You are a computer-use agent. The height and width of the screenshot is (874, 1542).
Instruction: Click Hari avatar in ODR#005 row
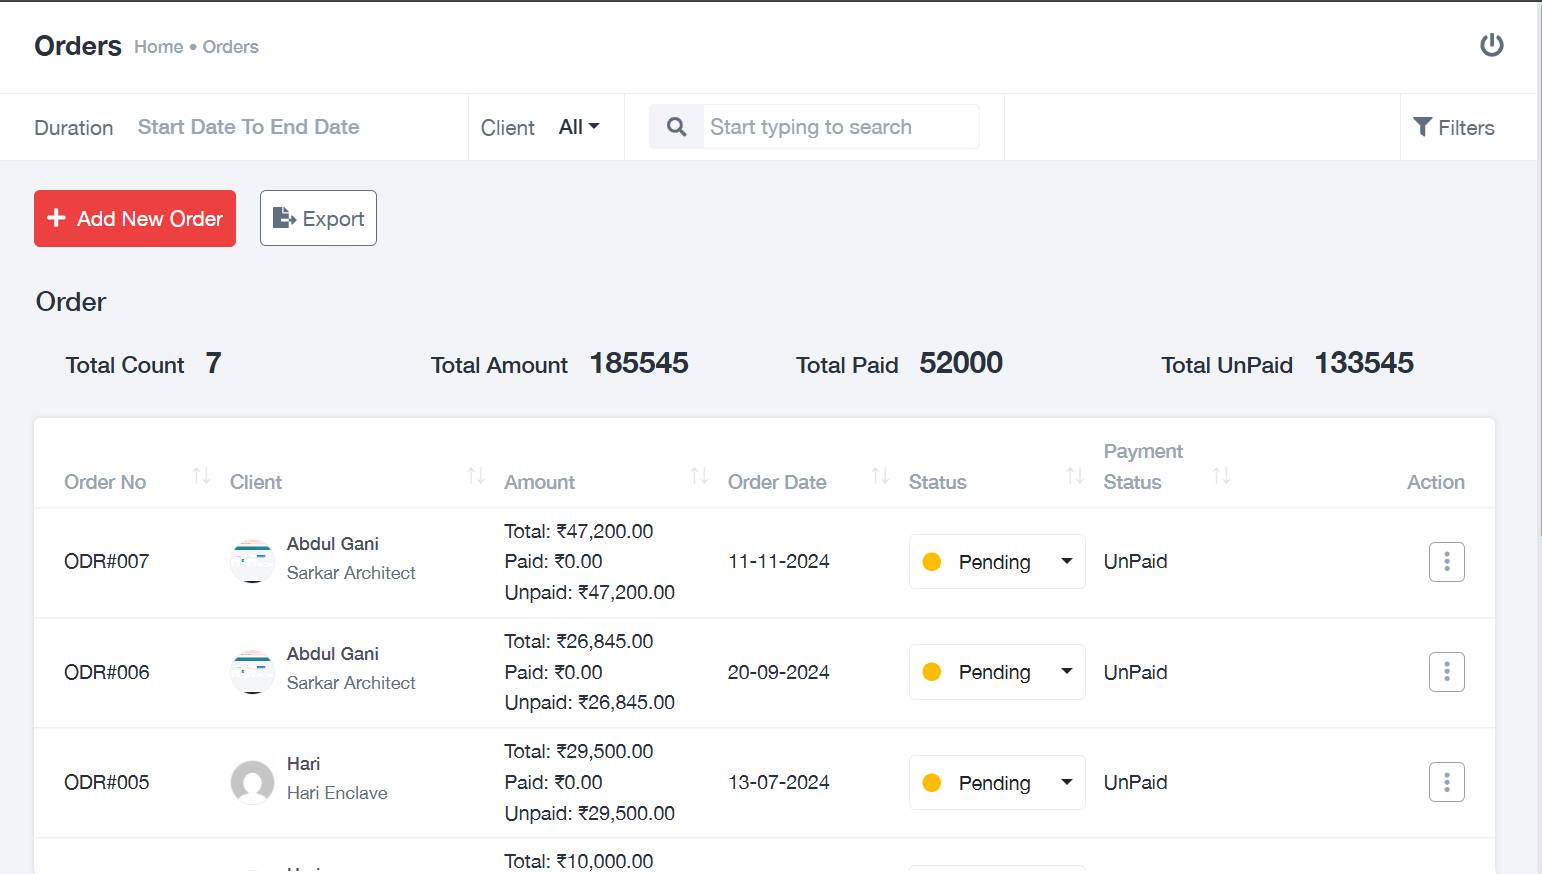point(252,782)
